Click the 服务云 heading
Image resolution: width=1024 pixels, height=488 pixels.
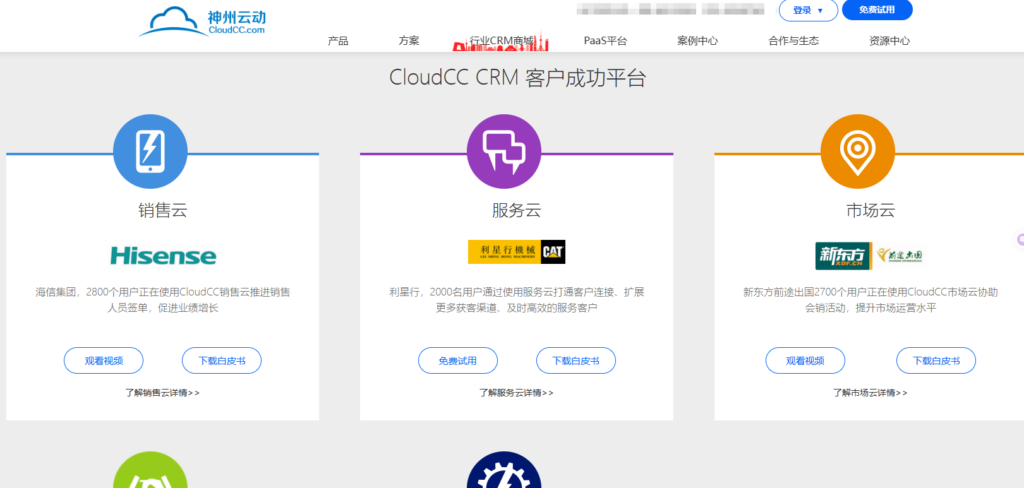tap(517, 210)
